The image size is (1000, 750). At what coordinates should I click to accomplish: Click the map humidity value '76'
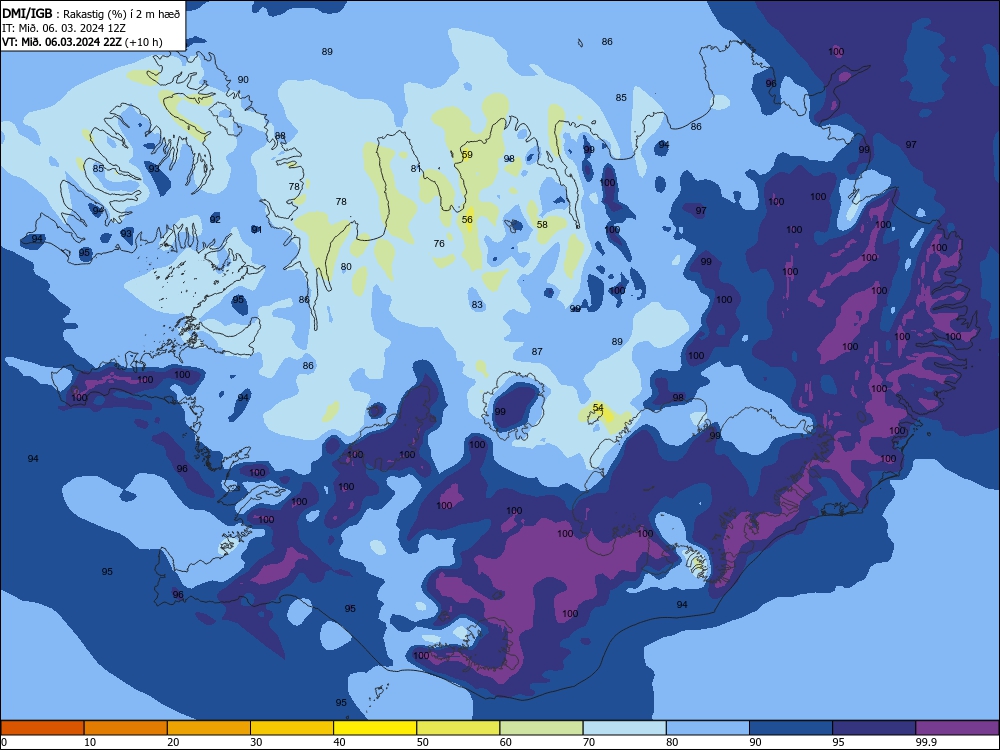point(439,244)
